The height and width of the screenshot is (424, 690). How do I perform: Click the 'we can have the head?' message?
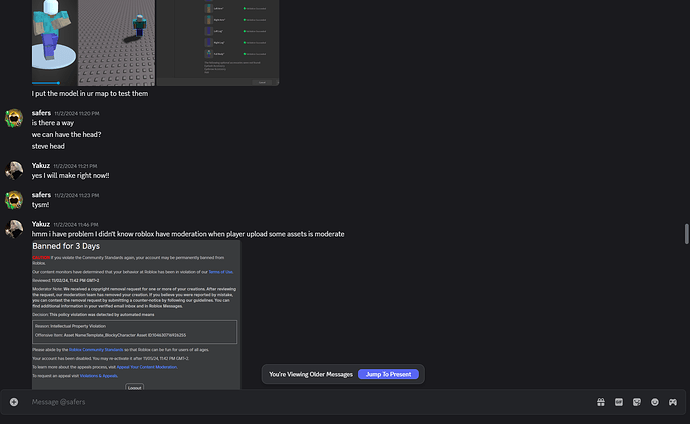pos(66,135)
